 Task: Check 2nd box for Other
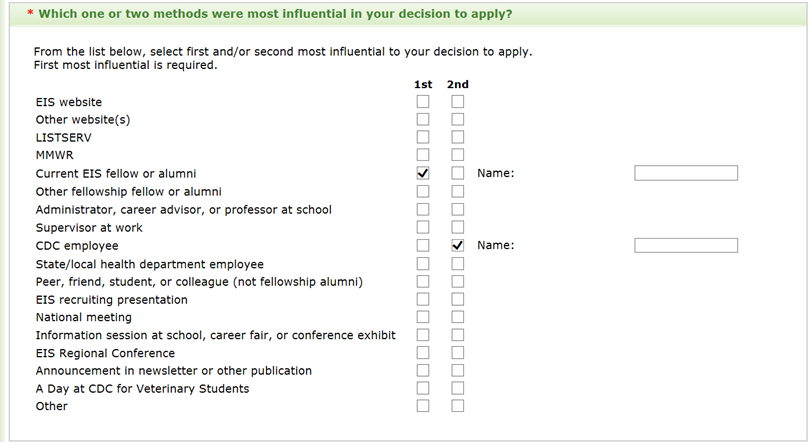(x=457, y=407)
